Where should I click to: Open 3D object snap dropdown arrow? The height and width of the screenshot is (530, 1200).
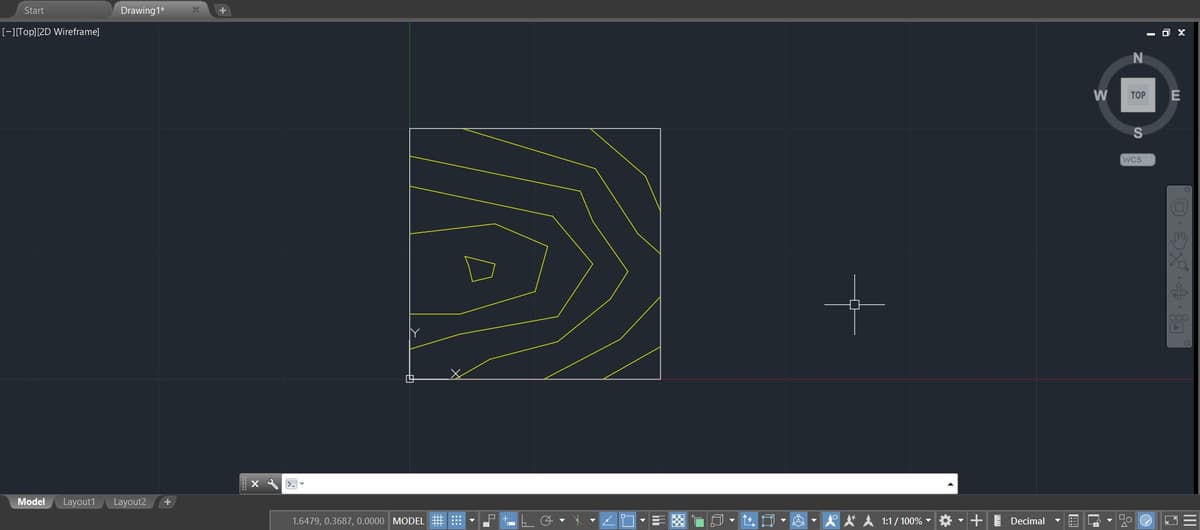(732, 521)
